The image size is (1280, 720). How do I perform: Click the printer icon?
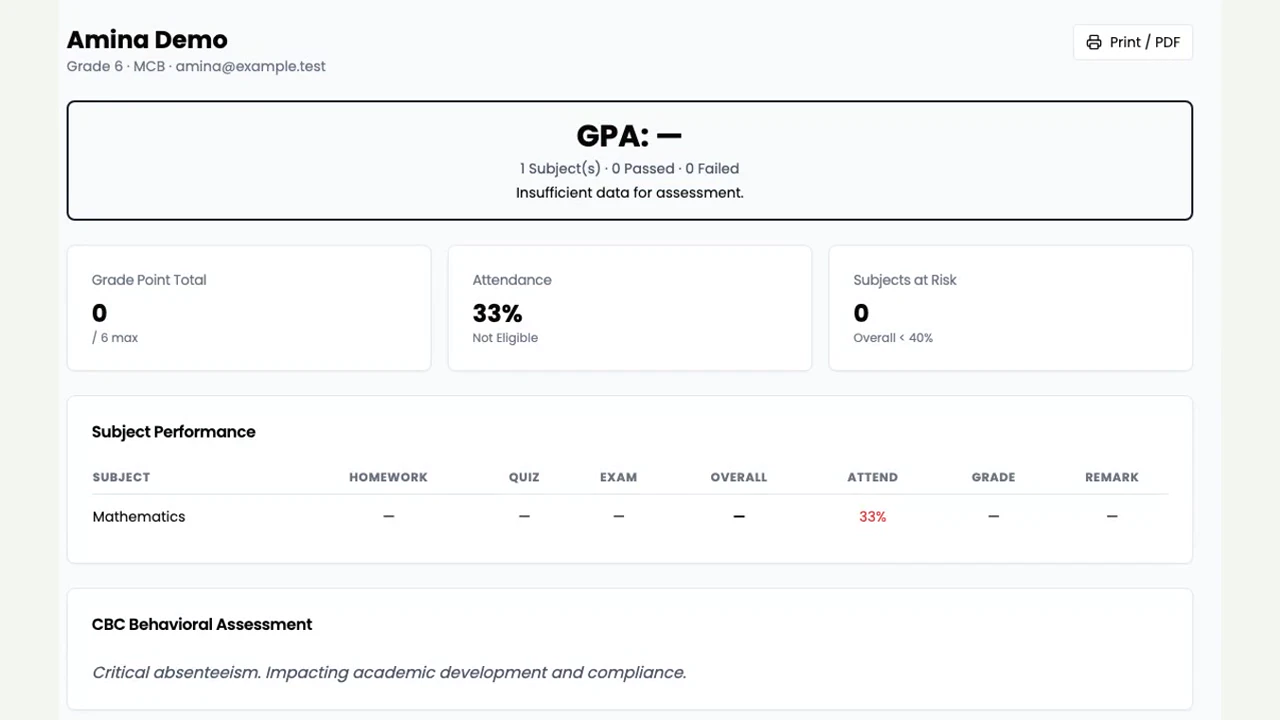pyautogui.click(x=1094, y=42)
